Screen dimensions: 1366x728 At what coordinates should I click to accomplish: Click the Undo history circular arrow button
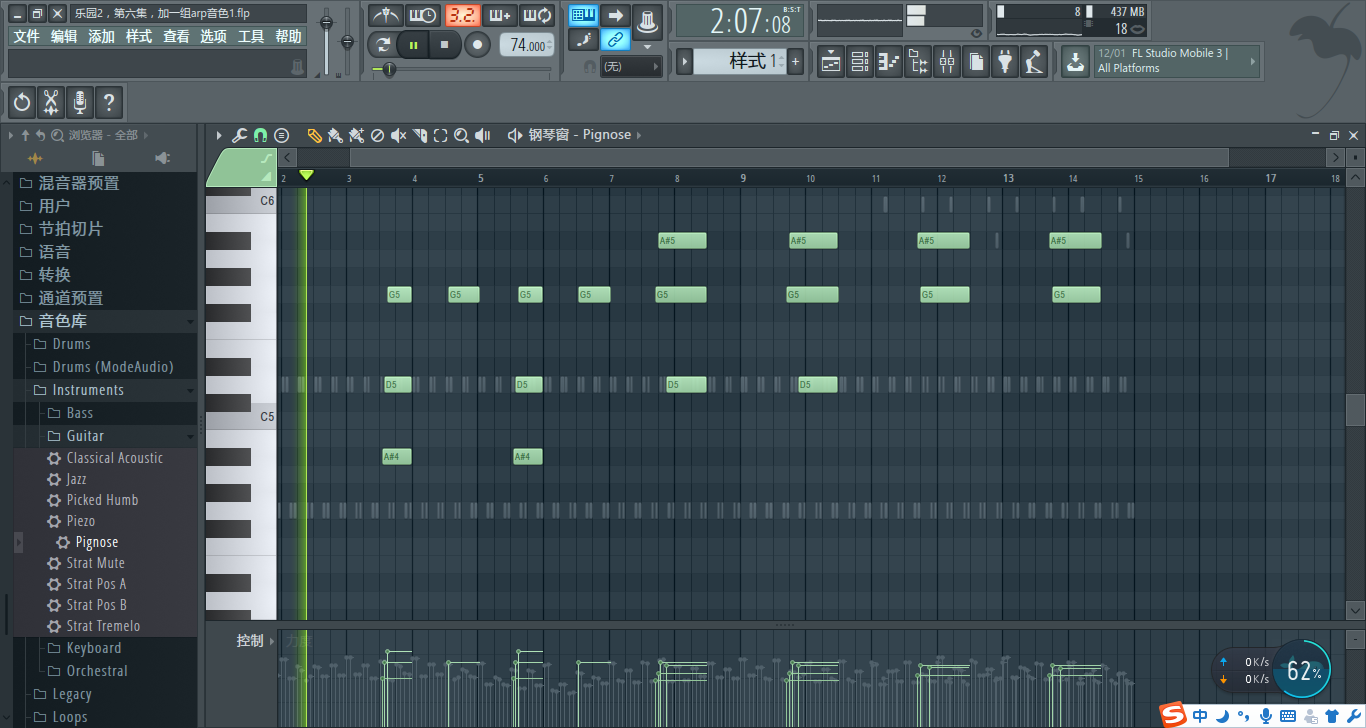pos(22,102)
